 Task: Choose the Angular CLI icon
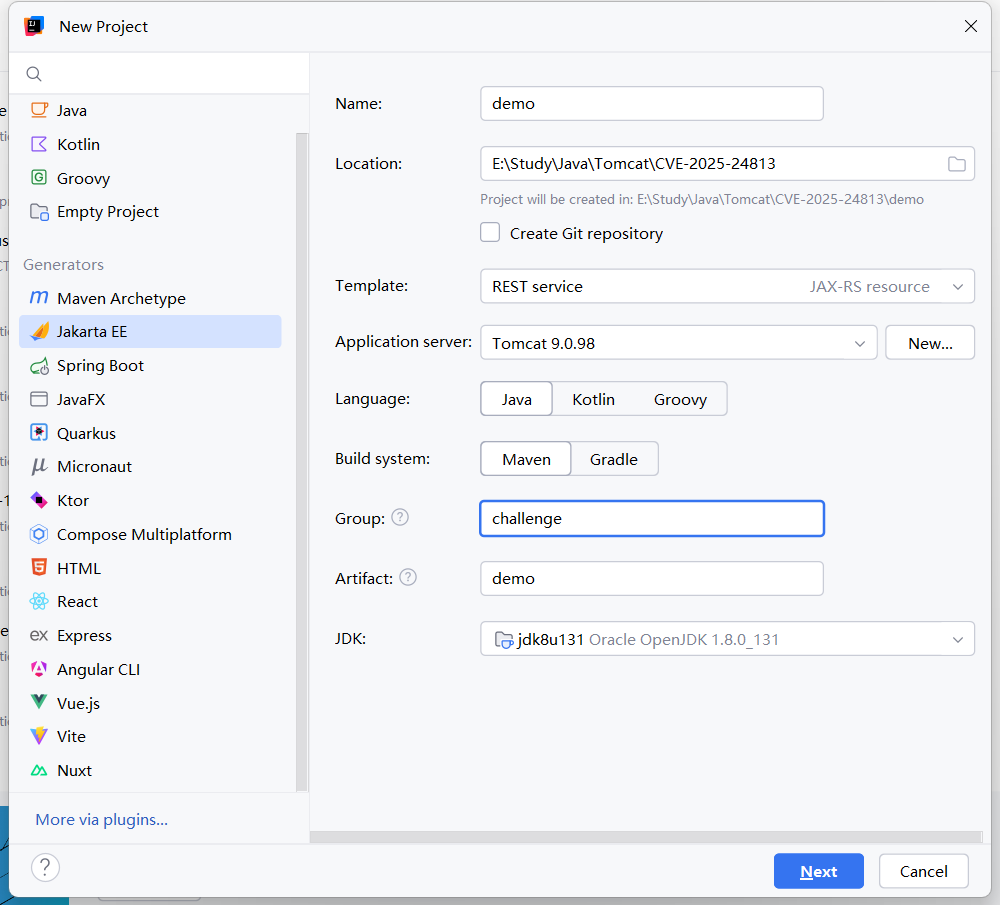(39, 670)
